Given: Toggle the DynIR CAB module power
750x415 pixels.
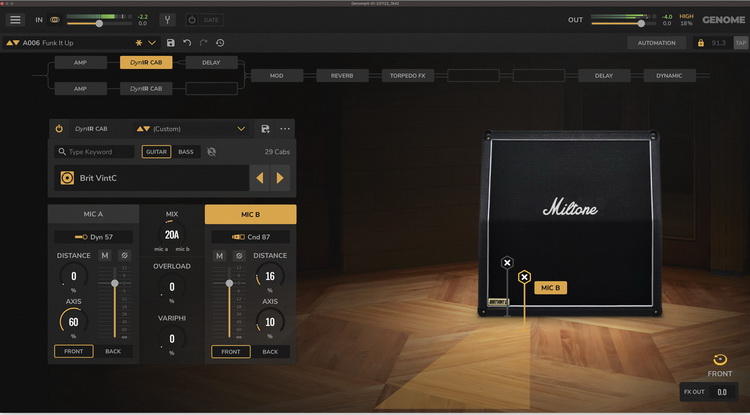Looking at the screenshot, I should 59,129.
